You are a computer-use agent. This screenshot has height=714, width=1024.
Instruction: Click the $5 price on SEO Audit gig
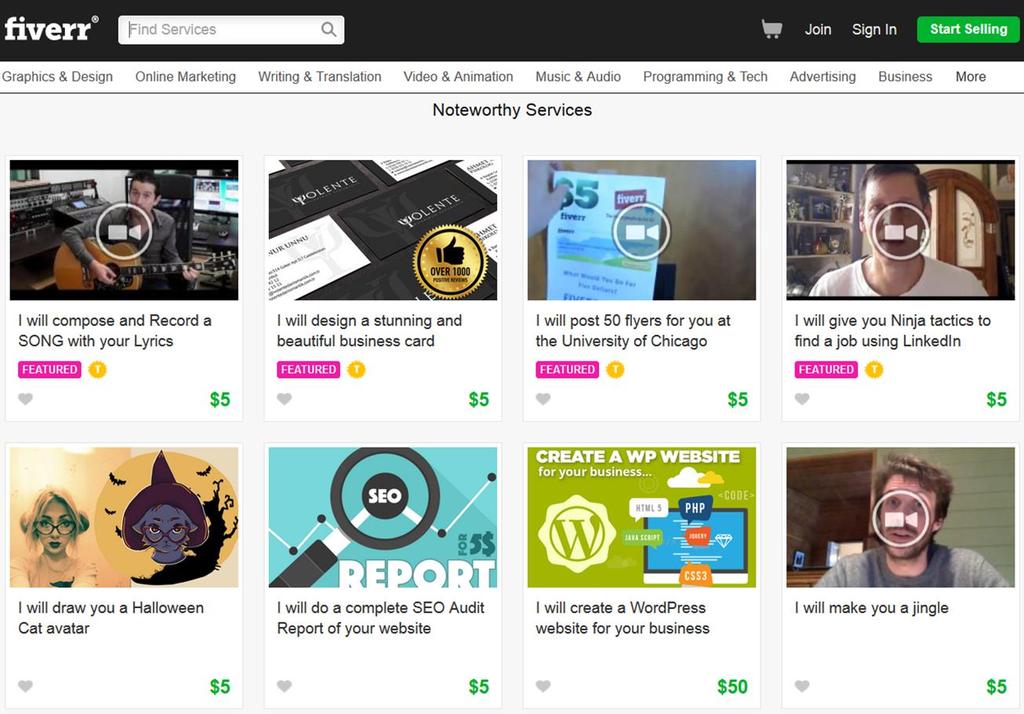479,687
